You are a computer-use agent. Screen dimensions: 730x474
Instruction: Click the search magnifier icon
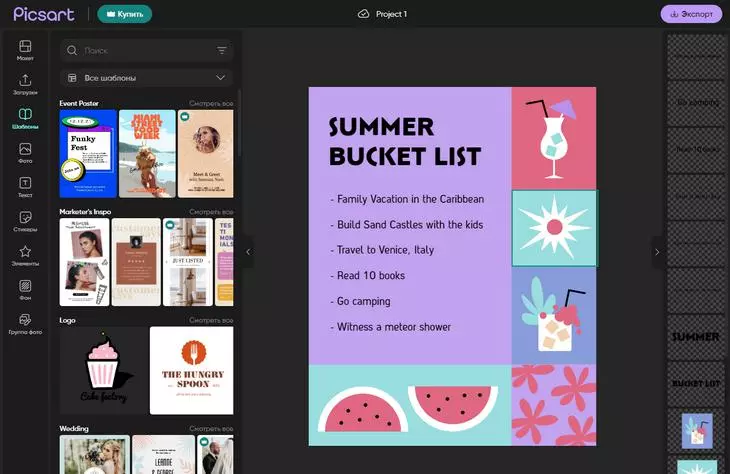pos(72,50)
